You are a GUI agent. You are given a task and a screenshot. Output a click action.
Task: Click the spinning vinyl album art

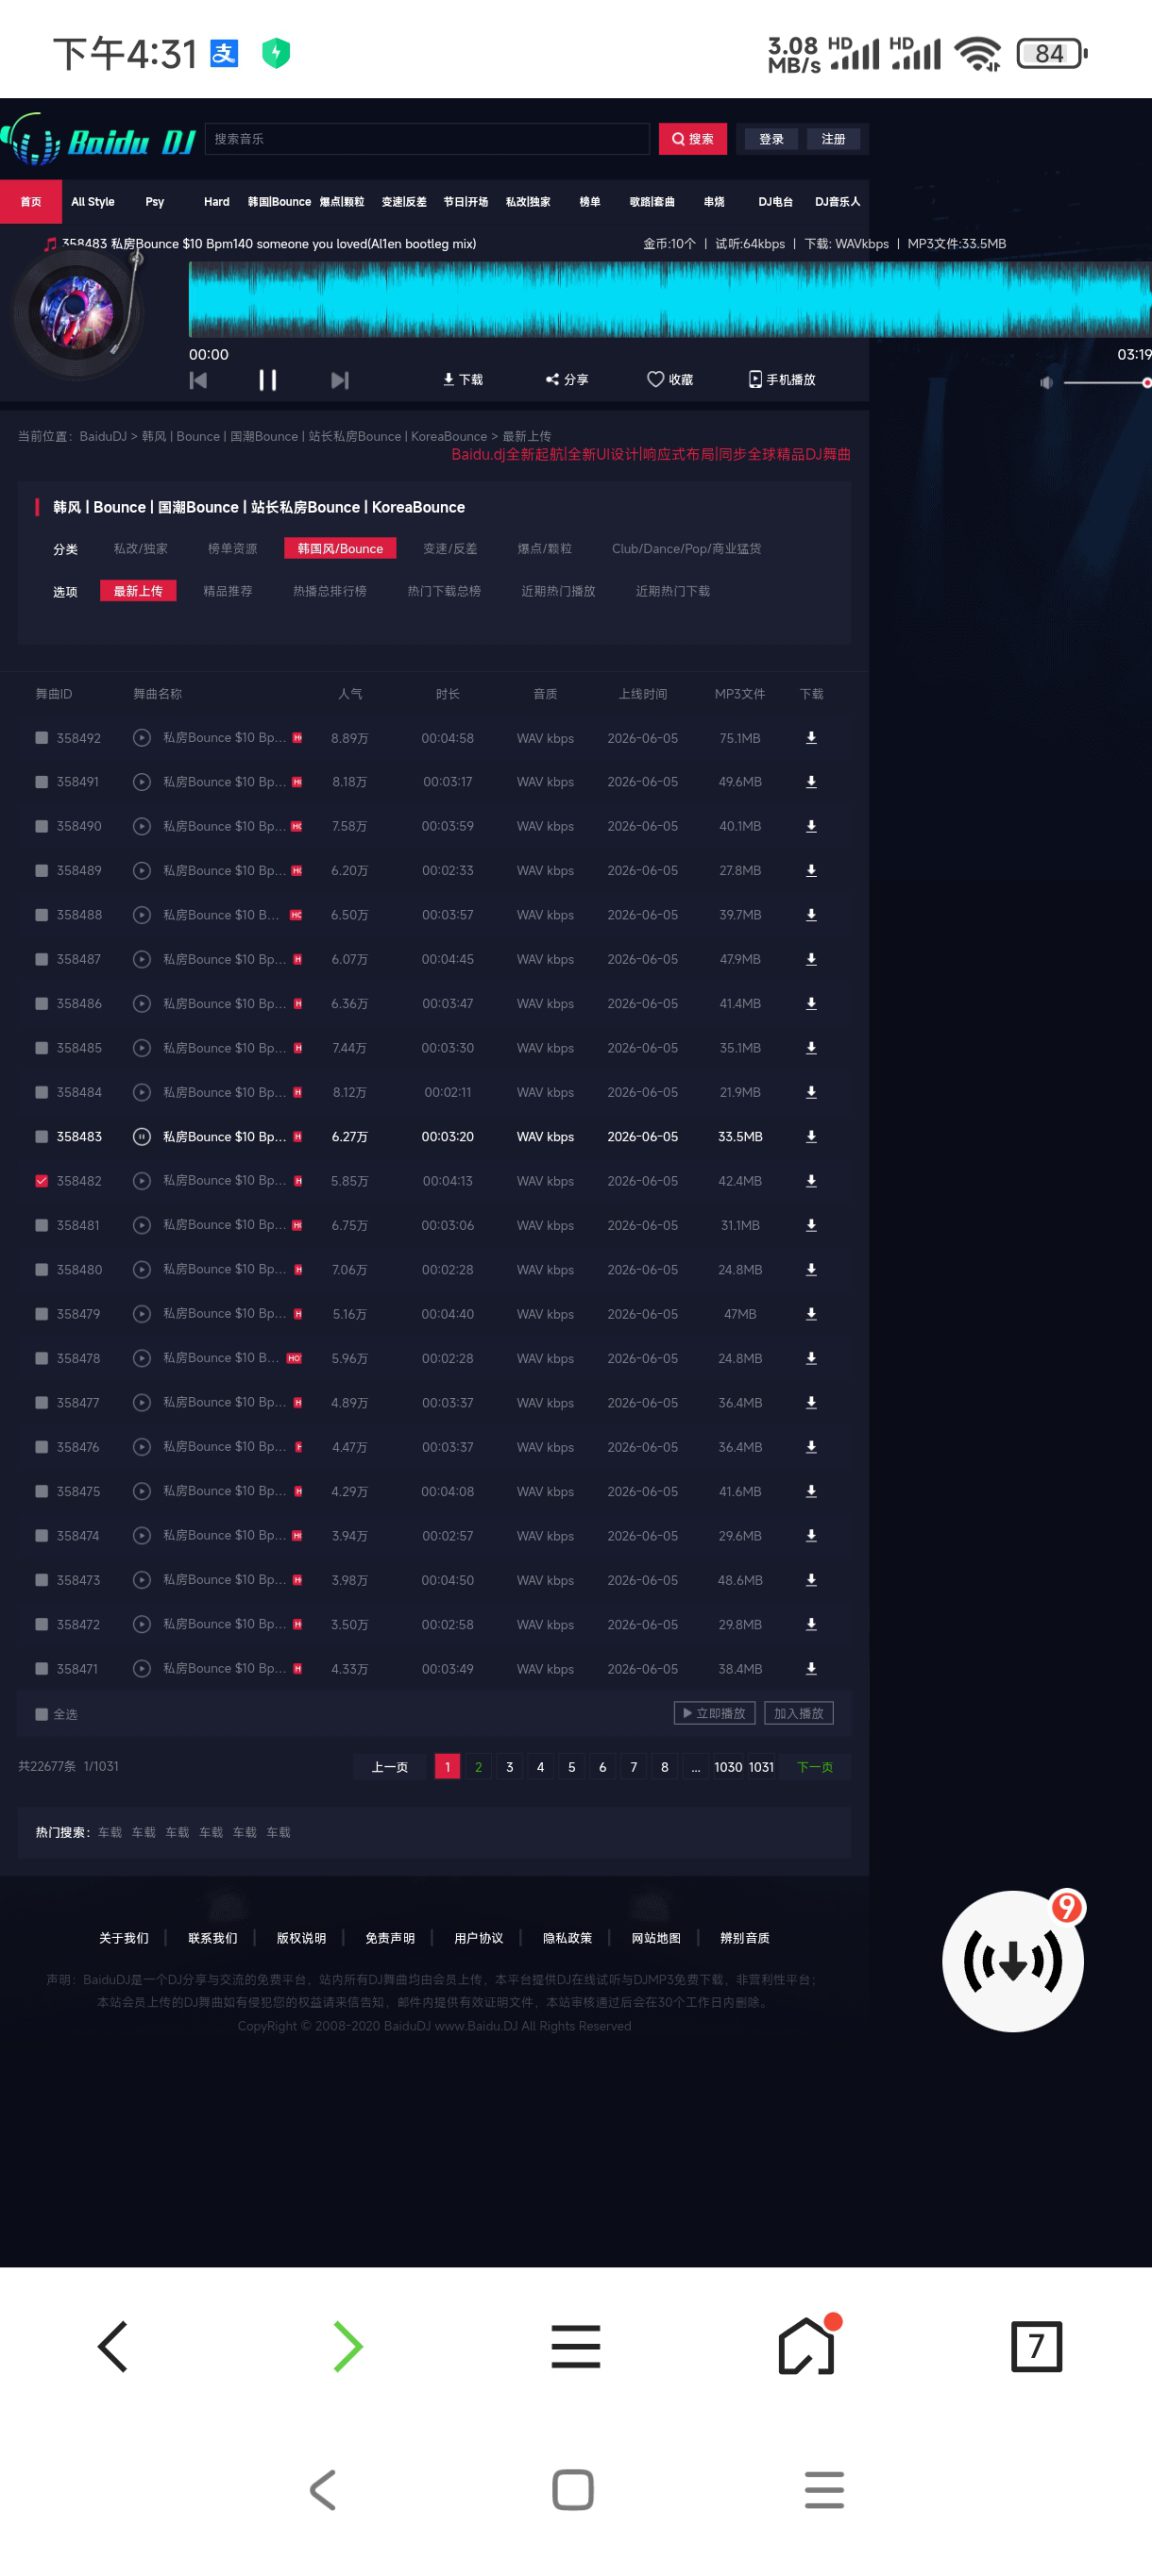pyautogui.click(x=76, y=312)
